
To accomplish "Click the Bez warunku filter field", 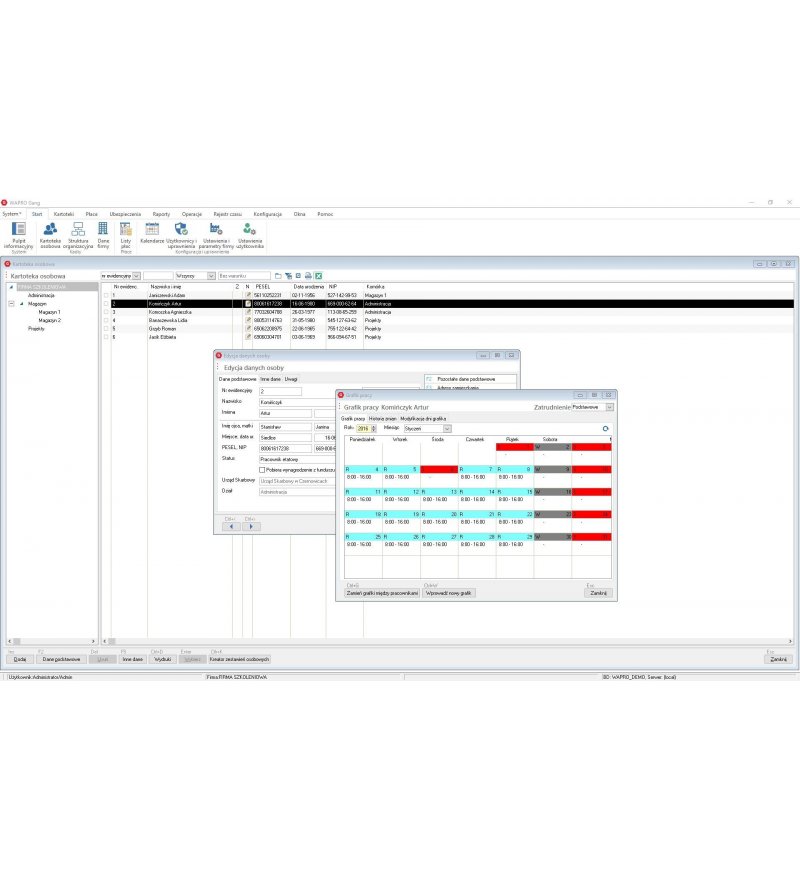I will click(244, 276).
